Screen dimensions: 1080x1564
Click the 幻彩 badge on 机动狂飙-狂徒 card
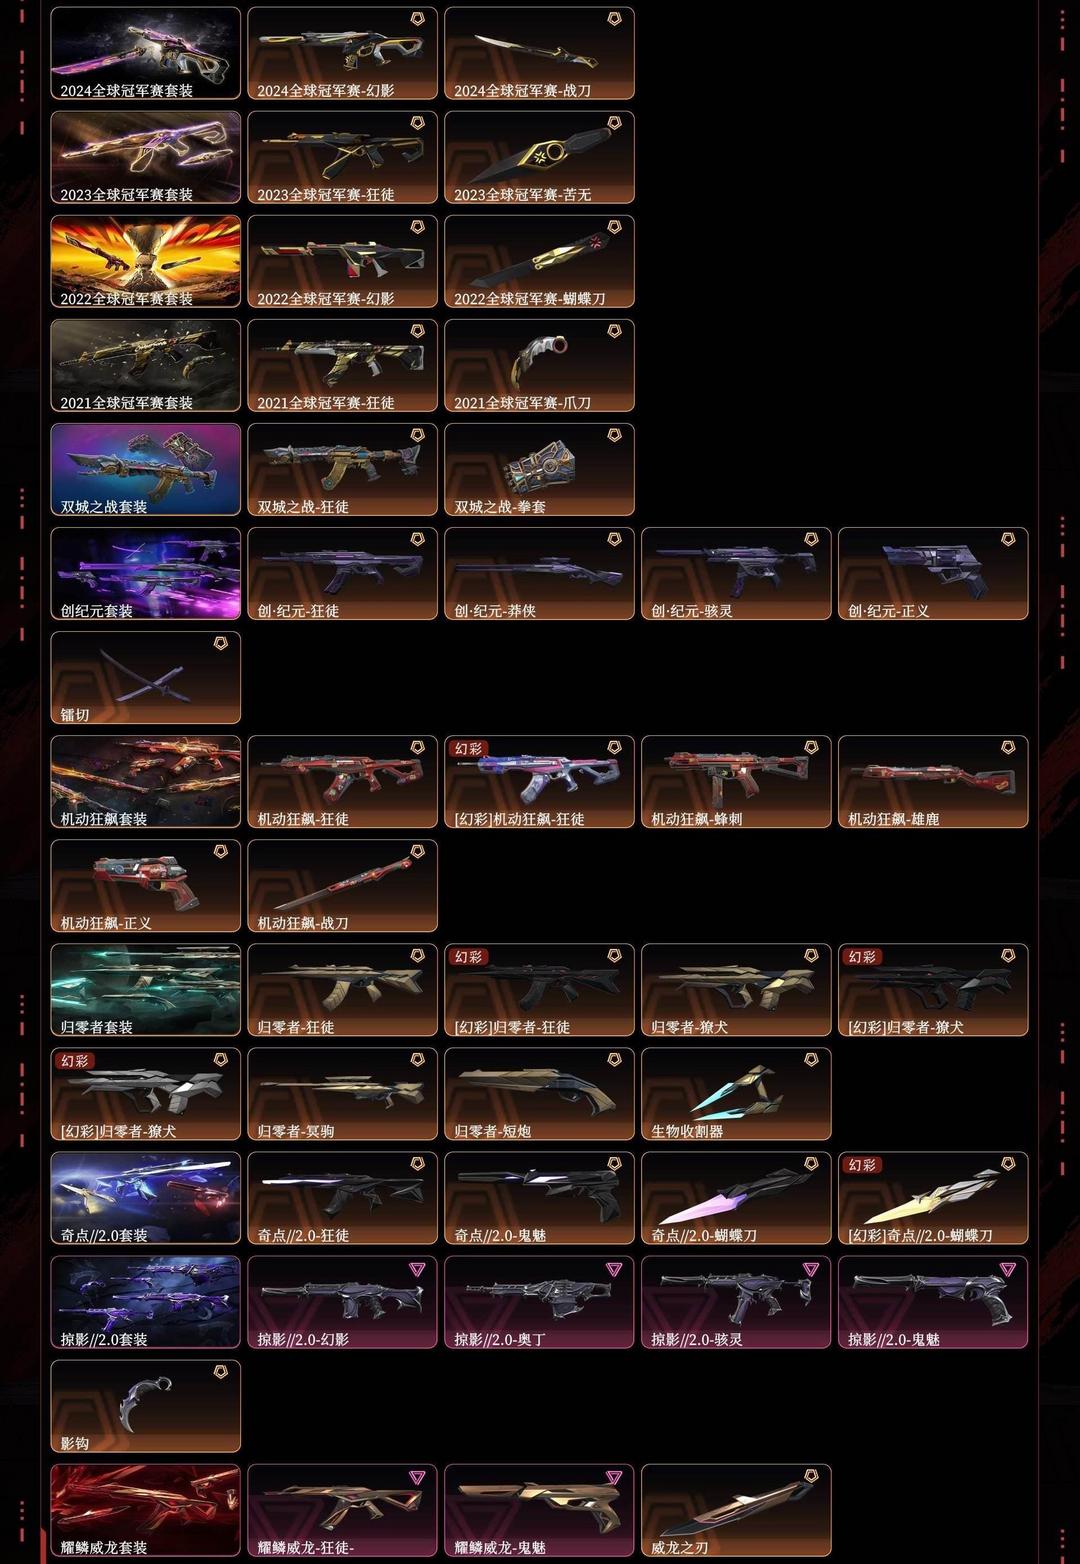click(x=469, y=749)
